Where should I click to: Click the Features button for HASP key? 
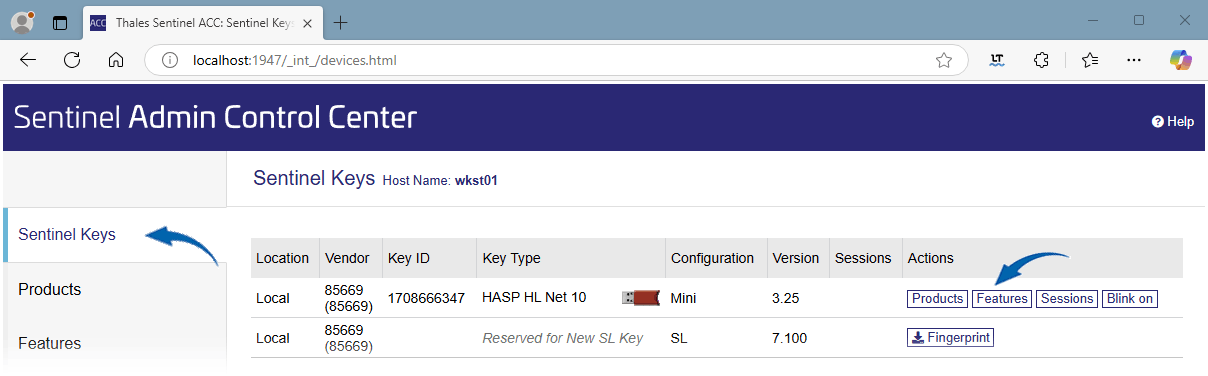(1002, 299)
